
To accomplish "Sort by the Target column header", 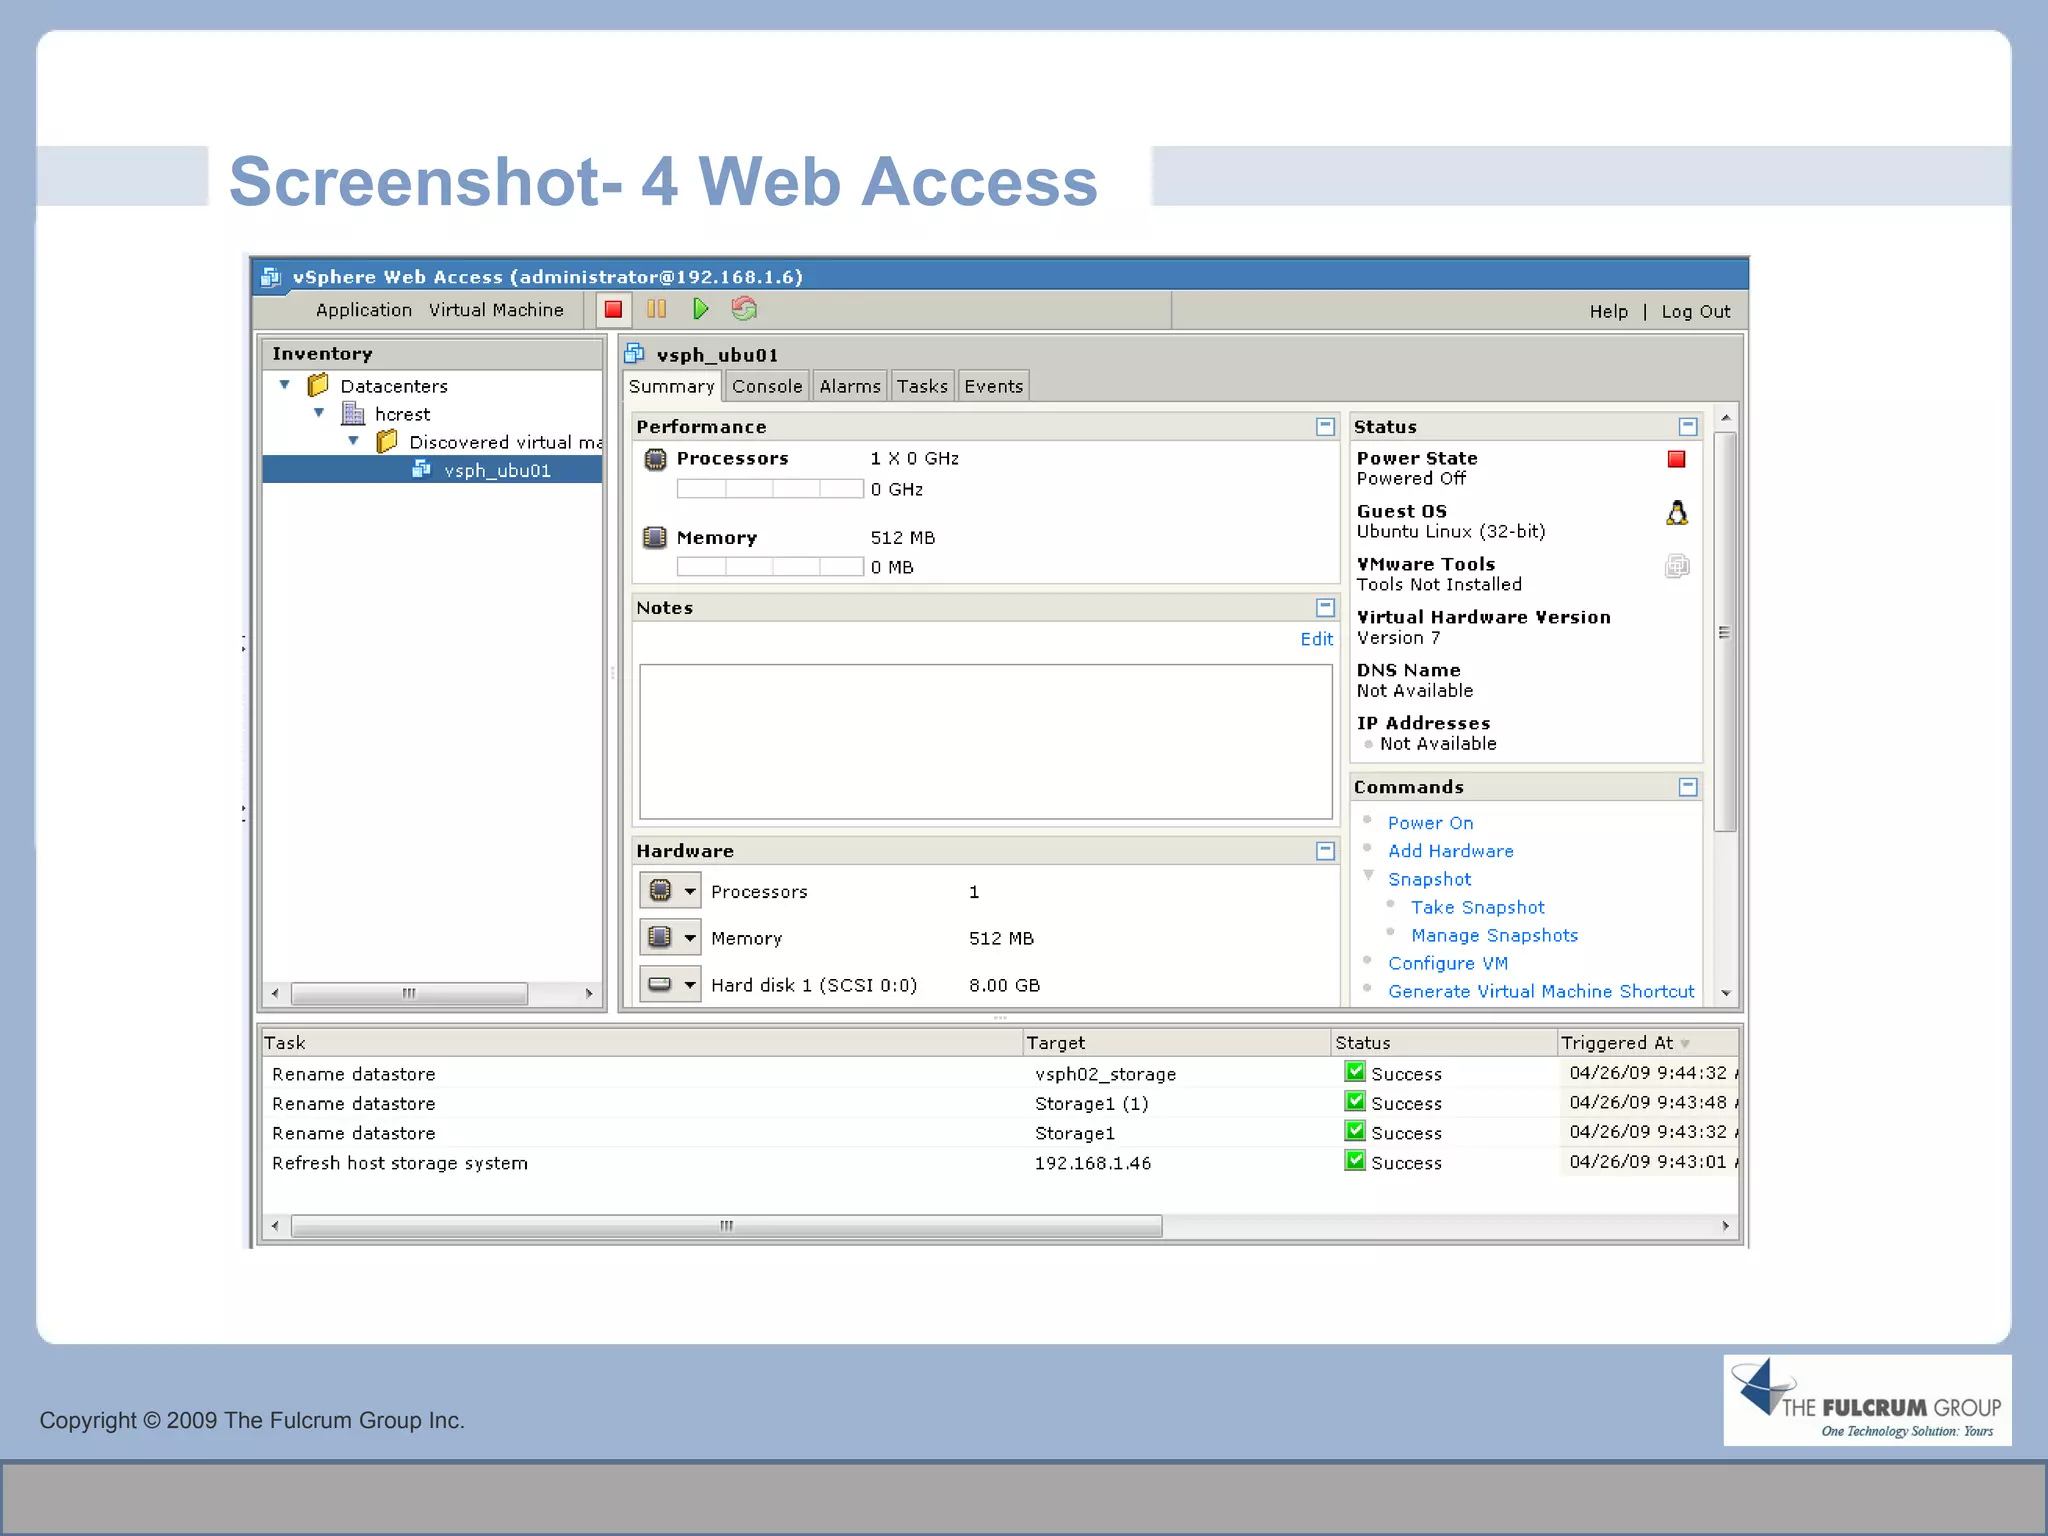I will coord(1177,1043).
